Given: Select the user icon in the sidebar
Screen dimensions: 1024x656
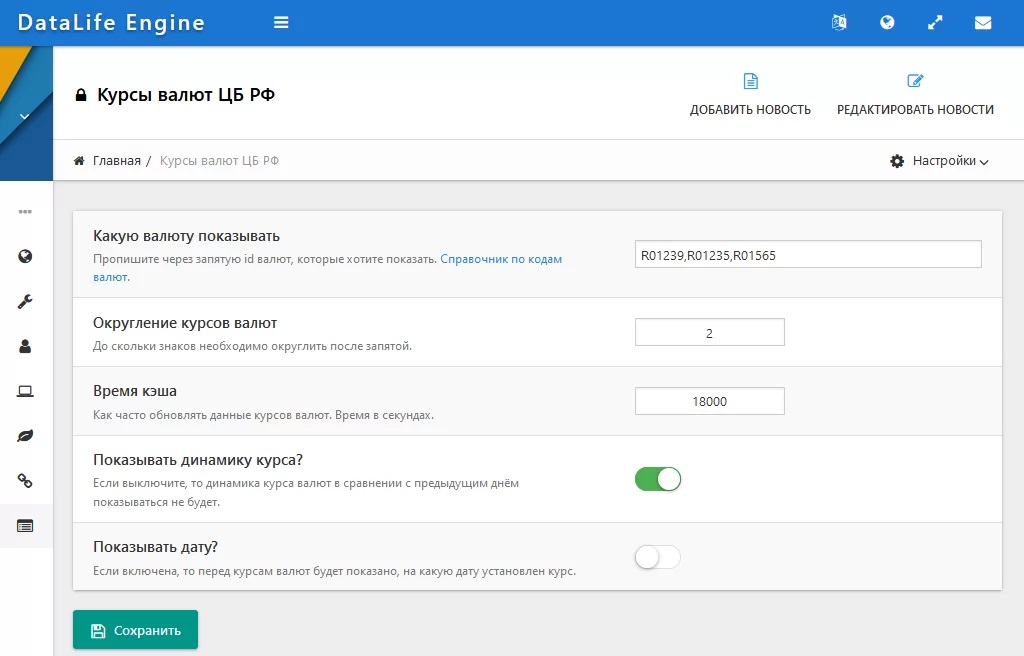Looking at the screenshot, I should [x=26, y=346].
